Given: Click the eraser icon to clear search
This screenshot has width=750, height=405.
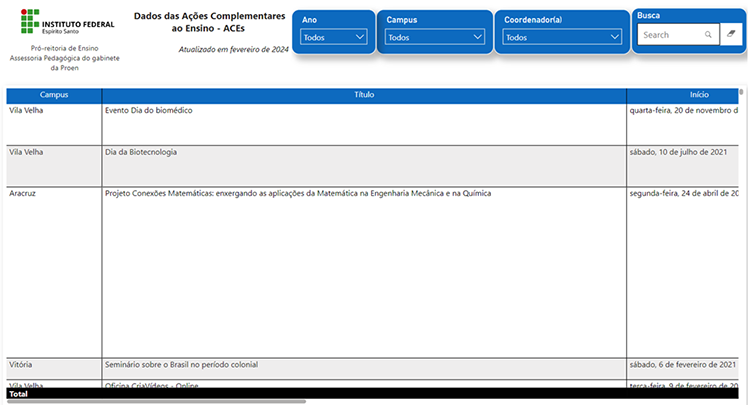Looking at the screenshot, I should pos(731,34).
